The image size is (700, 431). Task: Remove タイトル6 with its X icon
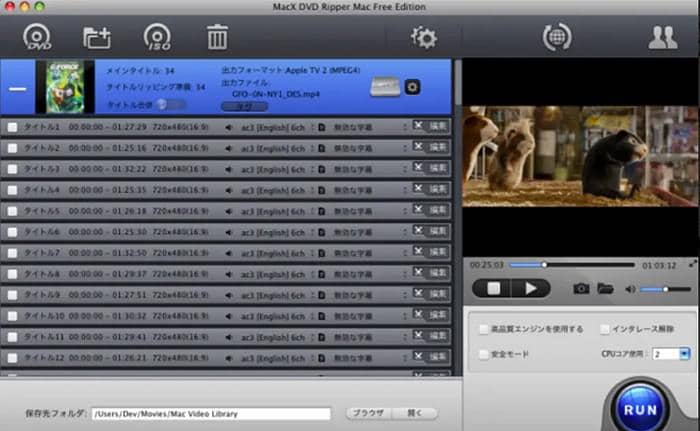click(418, 230)
